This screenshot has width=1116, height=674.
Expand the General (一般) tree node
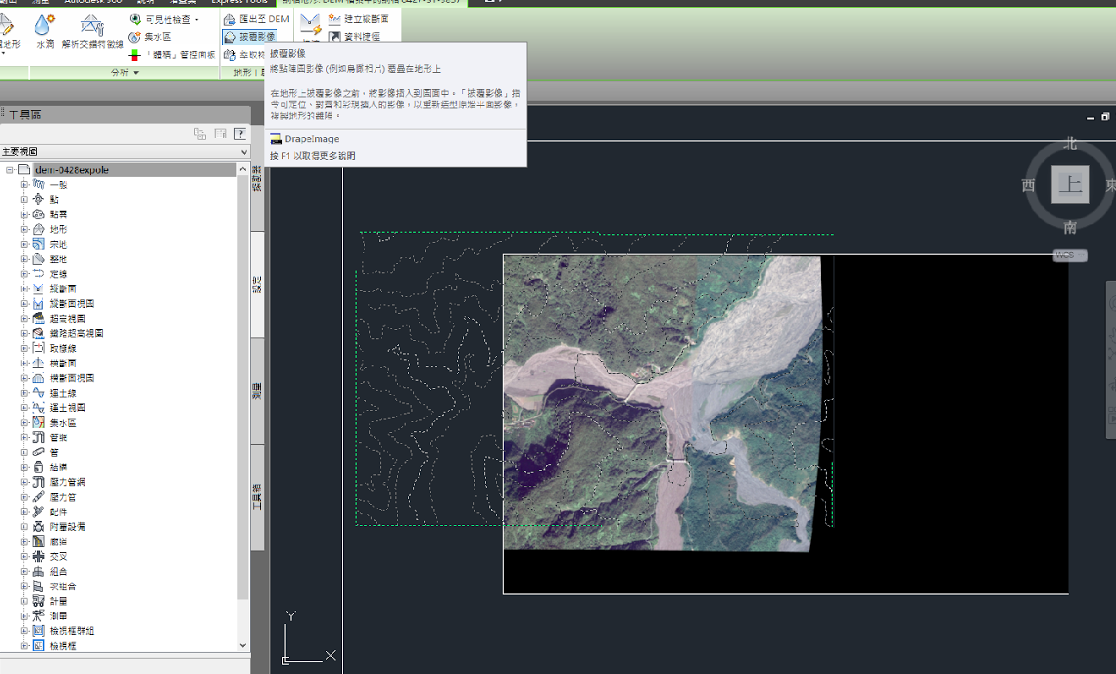[x=24, y=184]
